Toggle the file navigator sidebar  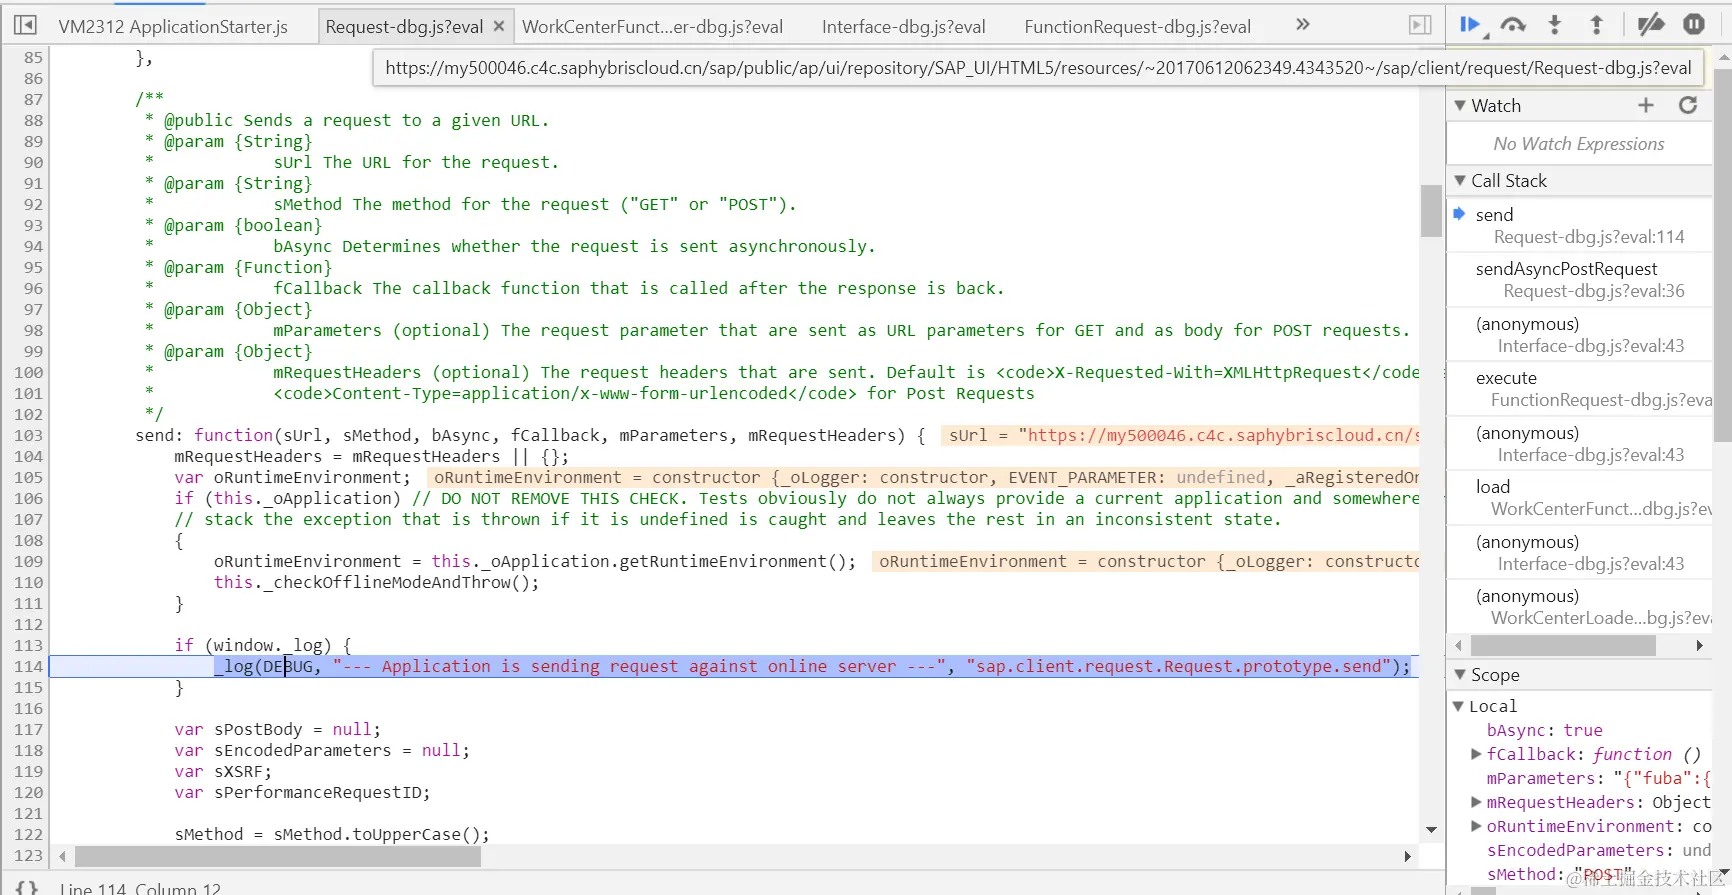[26, 25]
